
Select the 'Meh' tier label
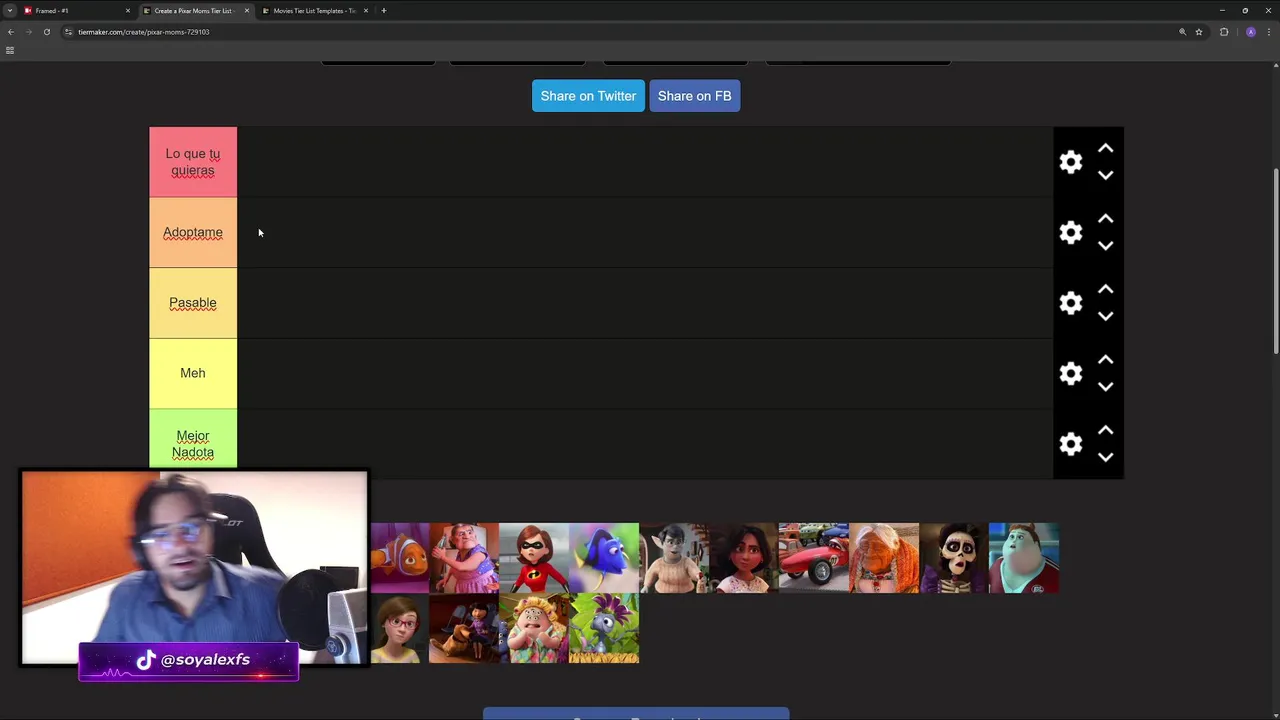193,373
